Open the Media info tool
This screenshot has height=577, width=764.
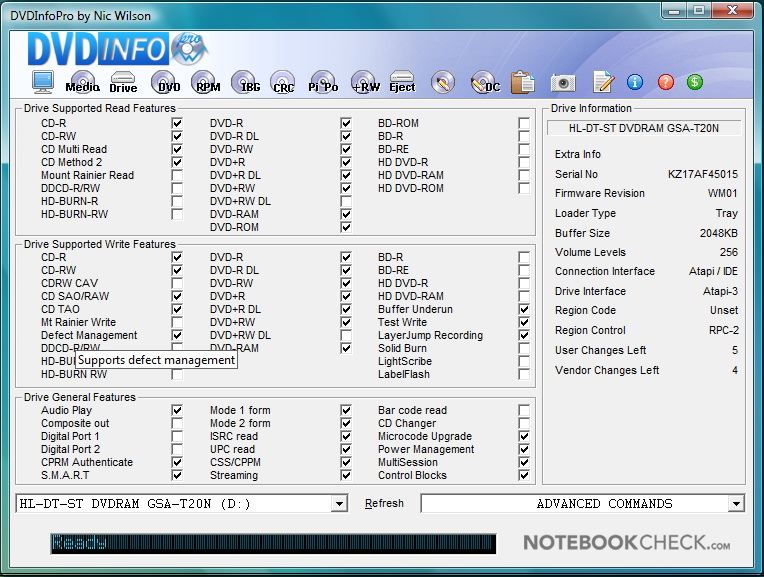[82, 82]
